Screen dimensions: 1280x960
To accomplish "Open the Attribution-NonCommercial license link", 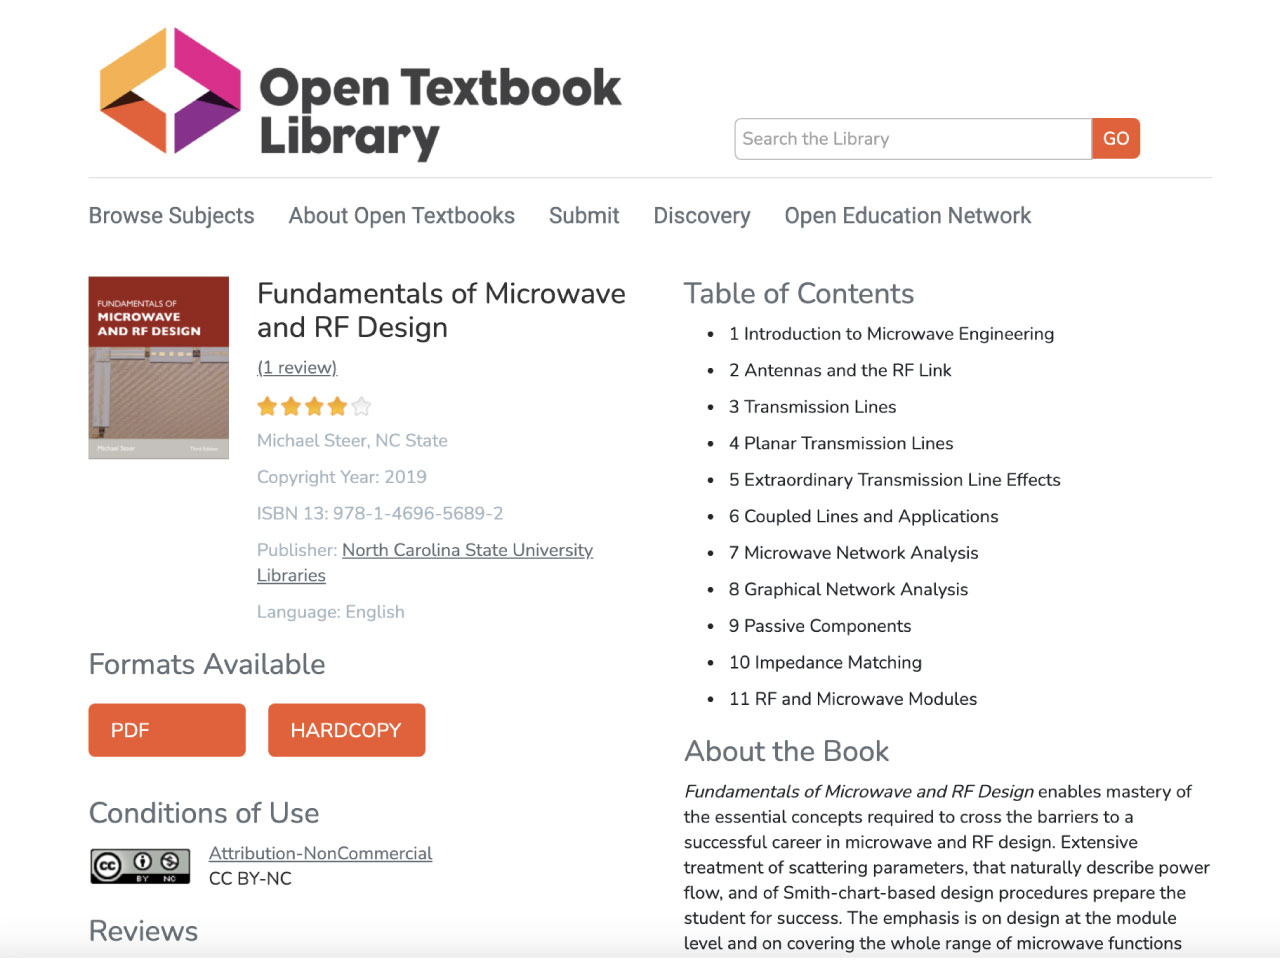I will 320,853.
